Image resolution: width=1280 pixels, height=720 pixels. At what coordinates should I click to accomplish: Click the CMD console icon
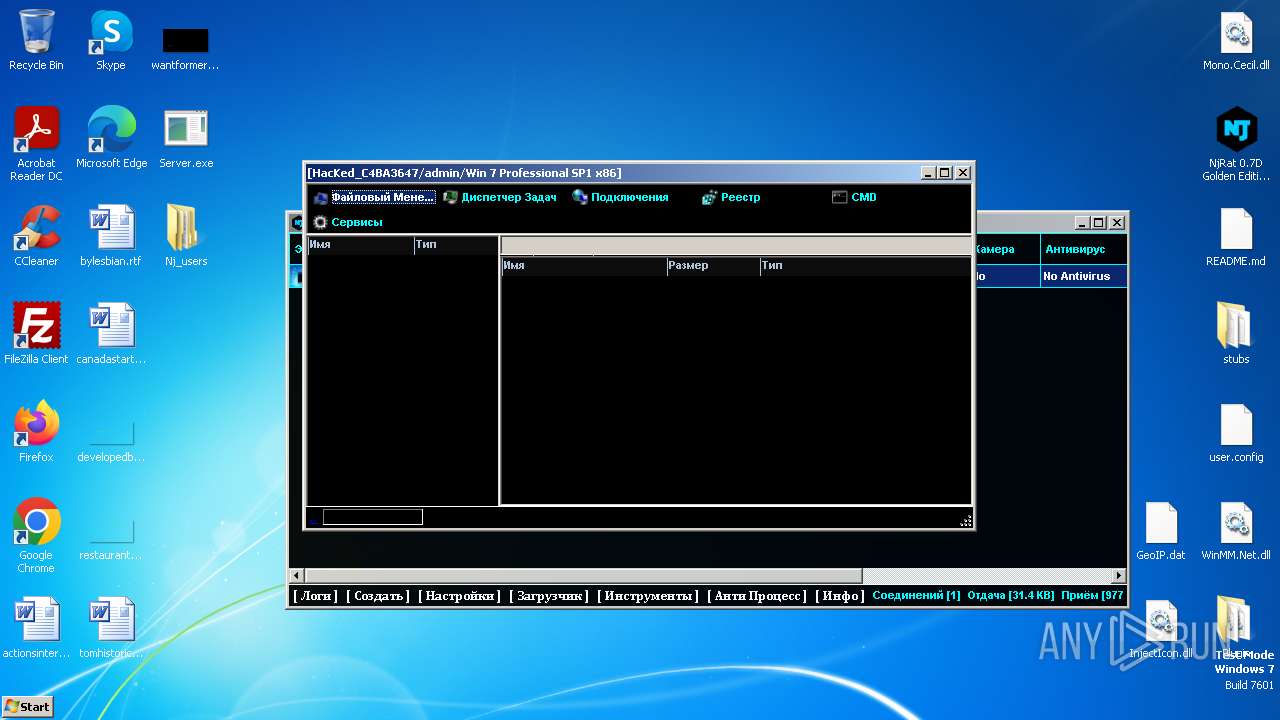(x=839, y=197)
